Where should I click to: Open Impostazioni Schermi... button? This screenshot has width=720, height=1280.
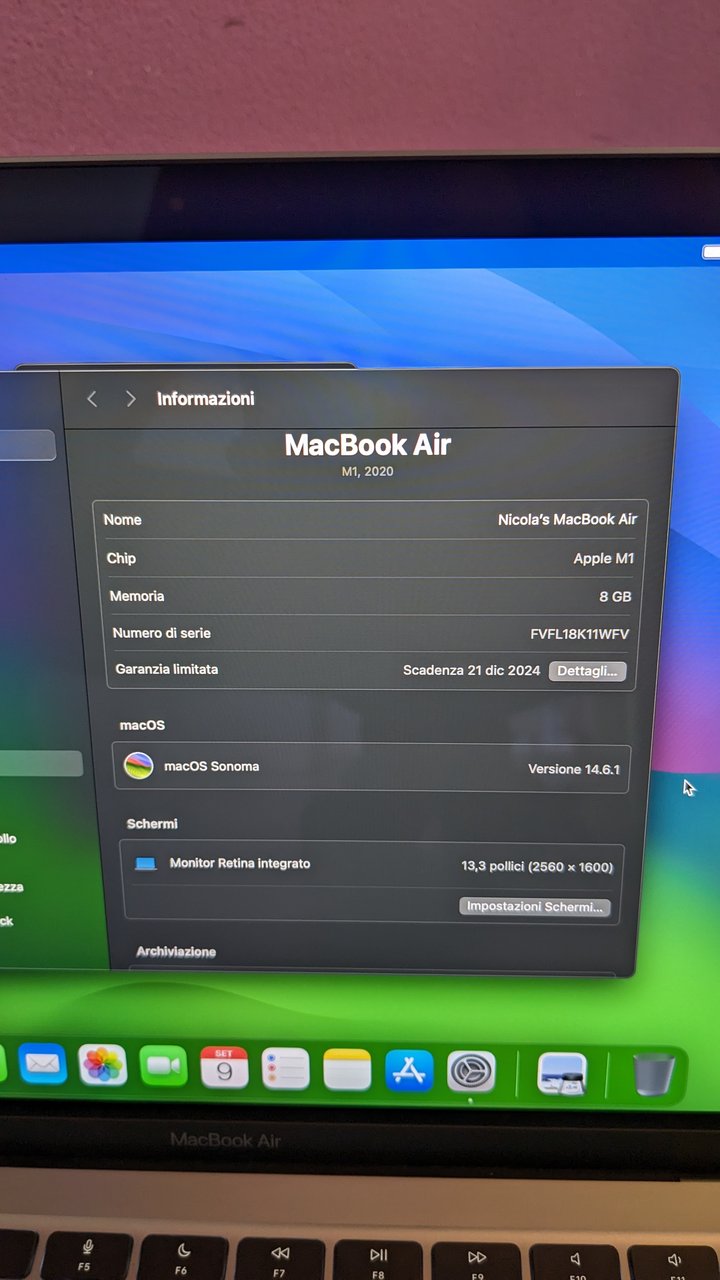coord(535,907)
